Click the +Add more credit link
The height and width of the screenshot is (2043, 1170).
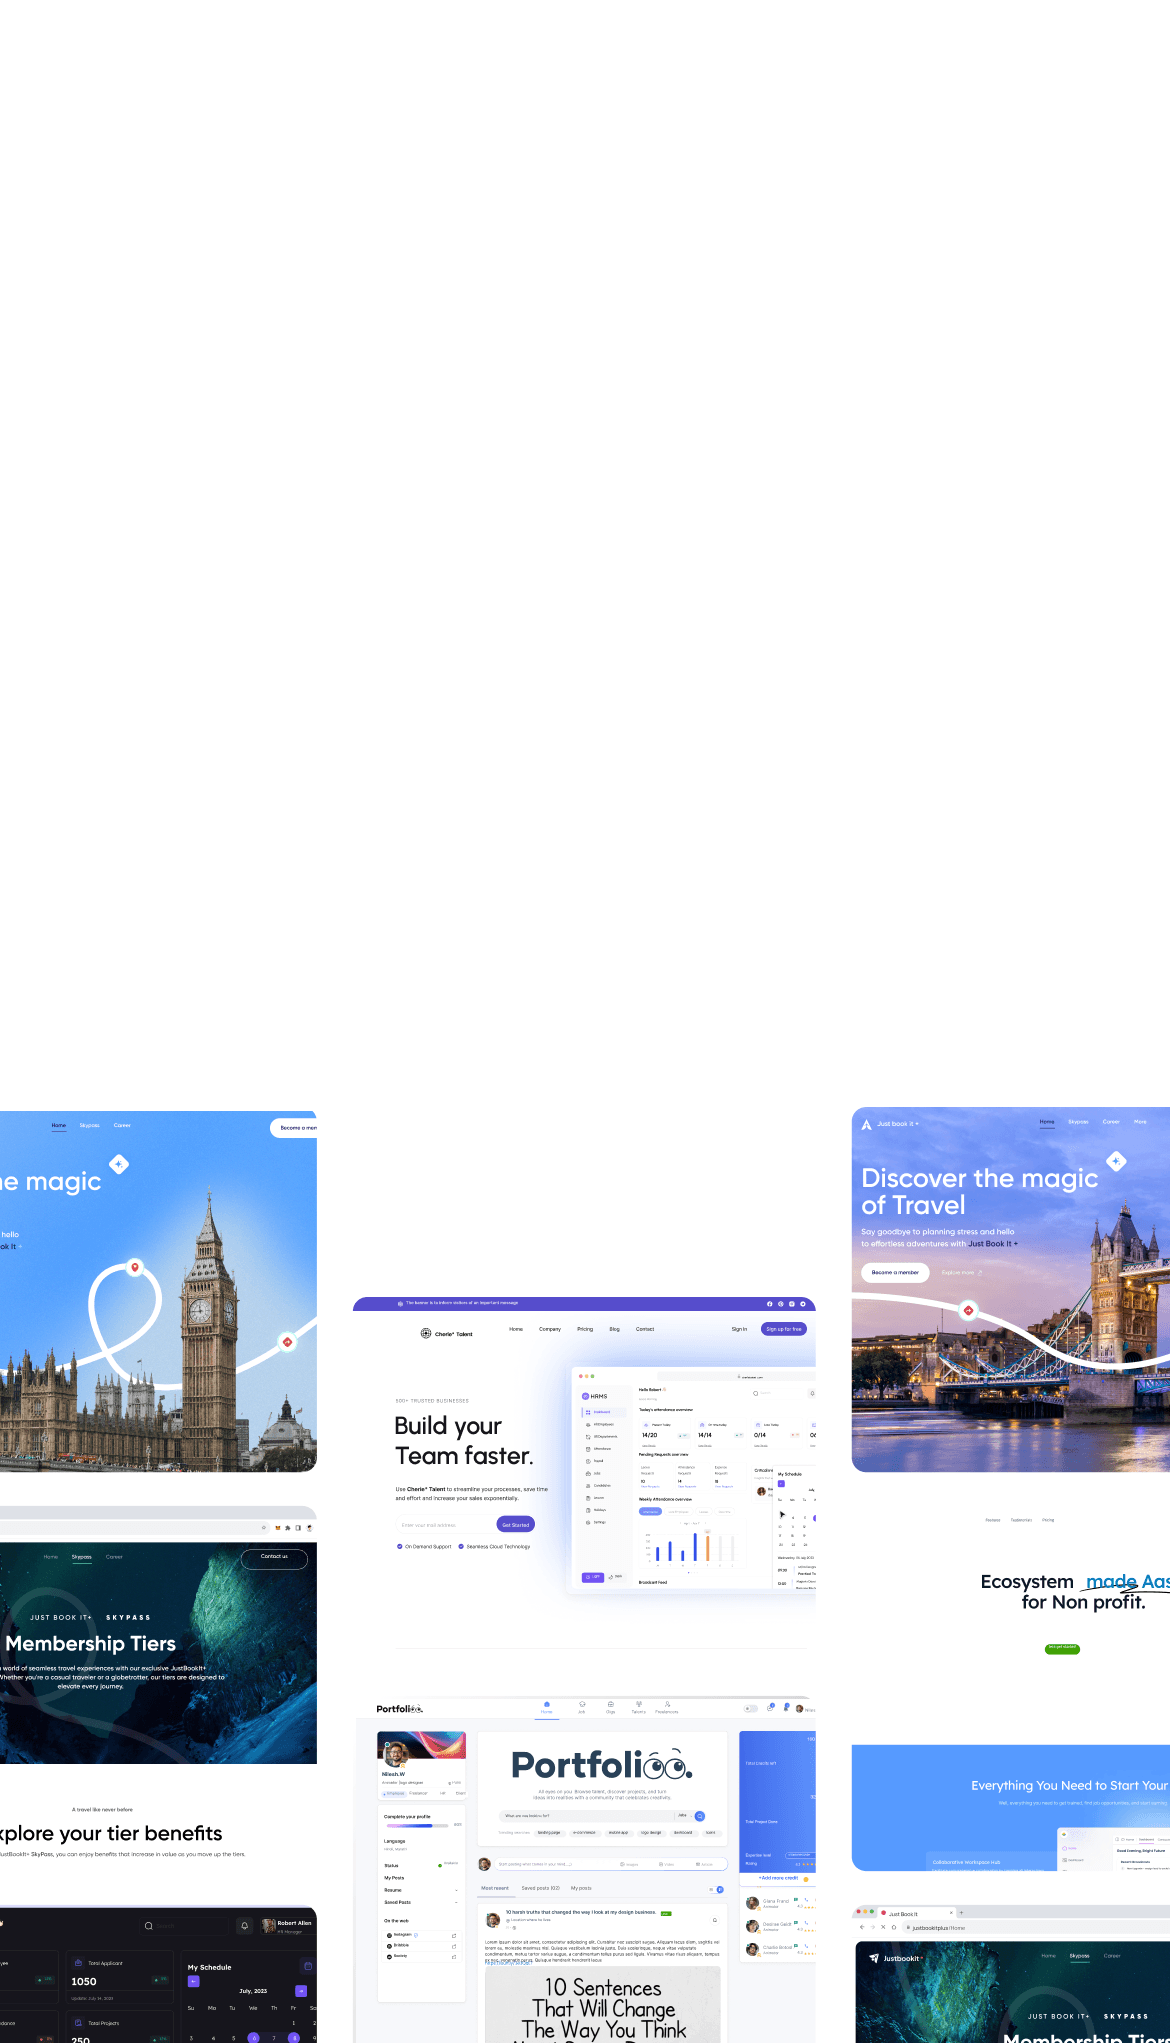coord(778,1878)
